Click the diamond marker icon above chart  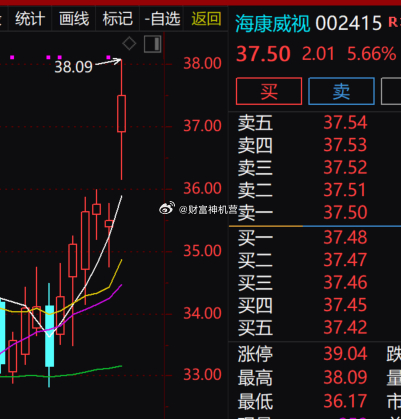pos(129,44)
